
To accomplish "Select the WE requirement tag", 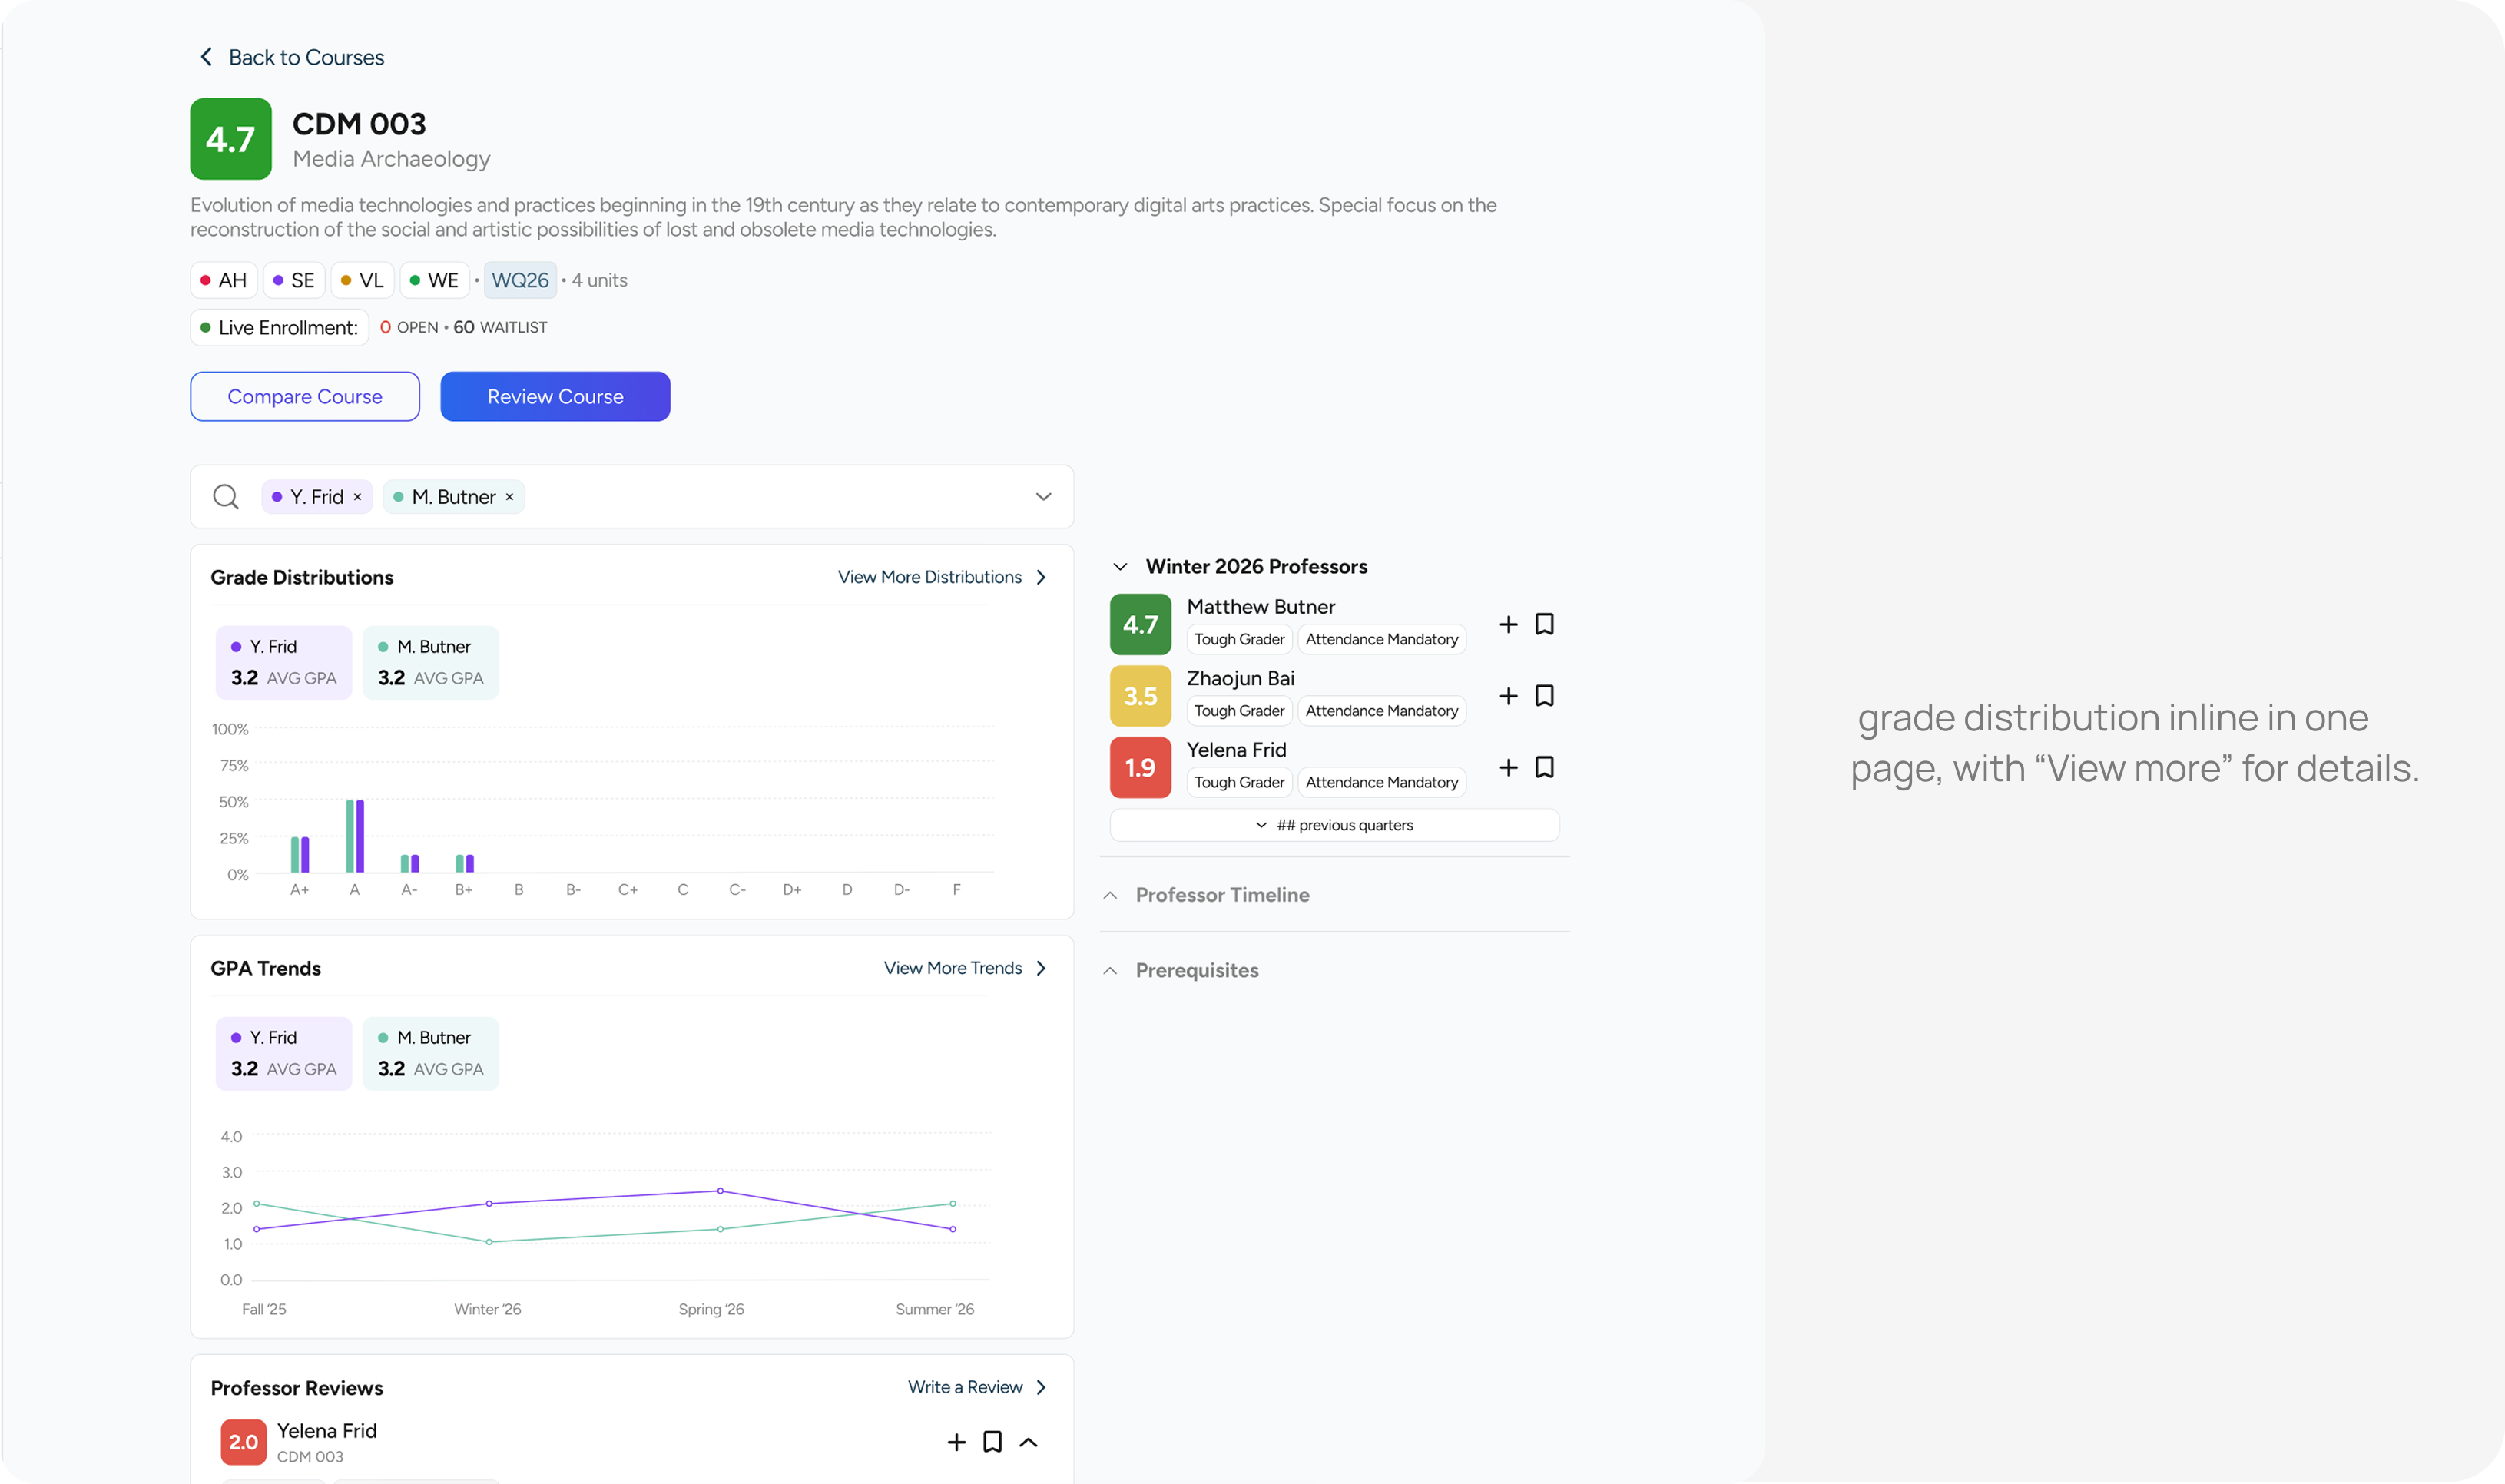I will [434, 280].
